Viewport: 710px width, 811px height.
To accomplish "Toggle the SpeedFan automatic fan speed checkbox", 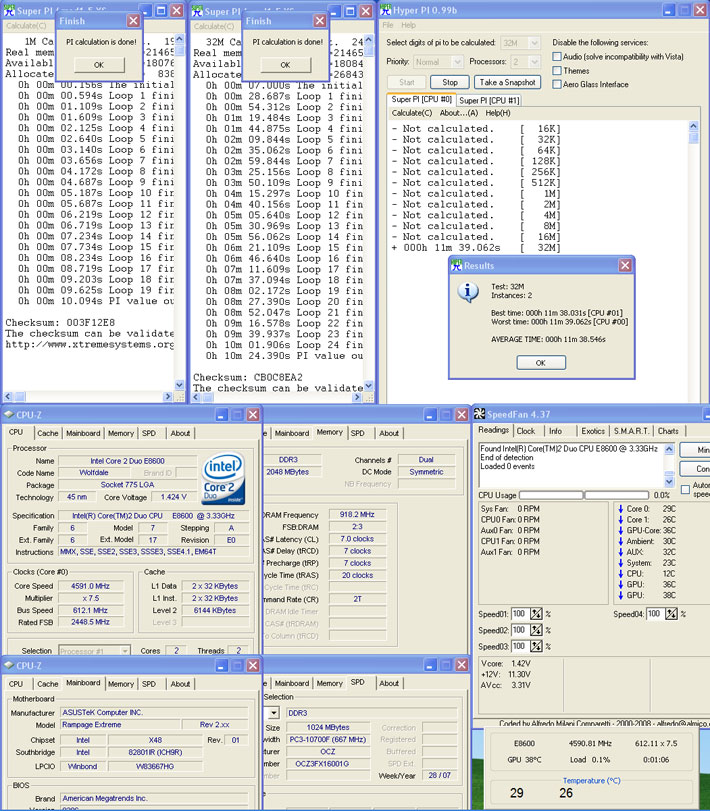I will click(x=686, y=489).
